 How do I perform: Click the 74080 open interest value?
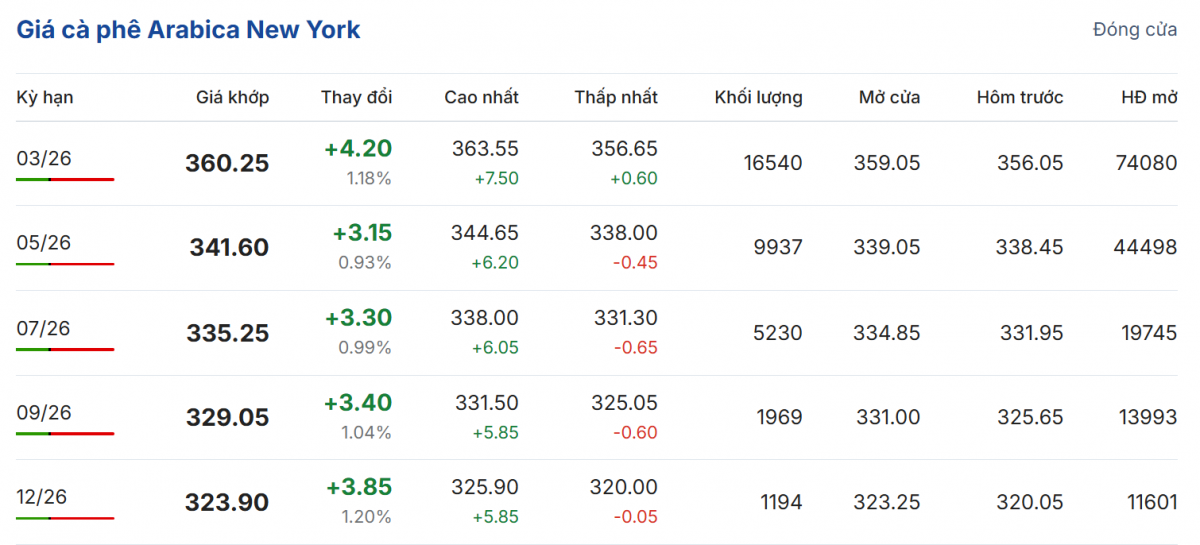[x=1146, y=163]
